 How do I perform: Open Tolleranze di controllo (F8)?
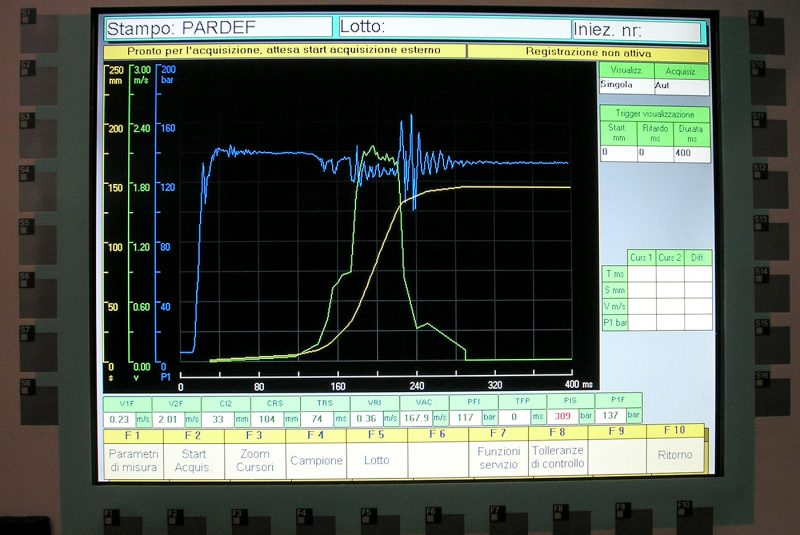(x=558, y=458)
